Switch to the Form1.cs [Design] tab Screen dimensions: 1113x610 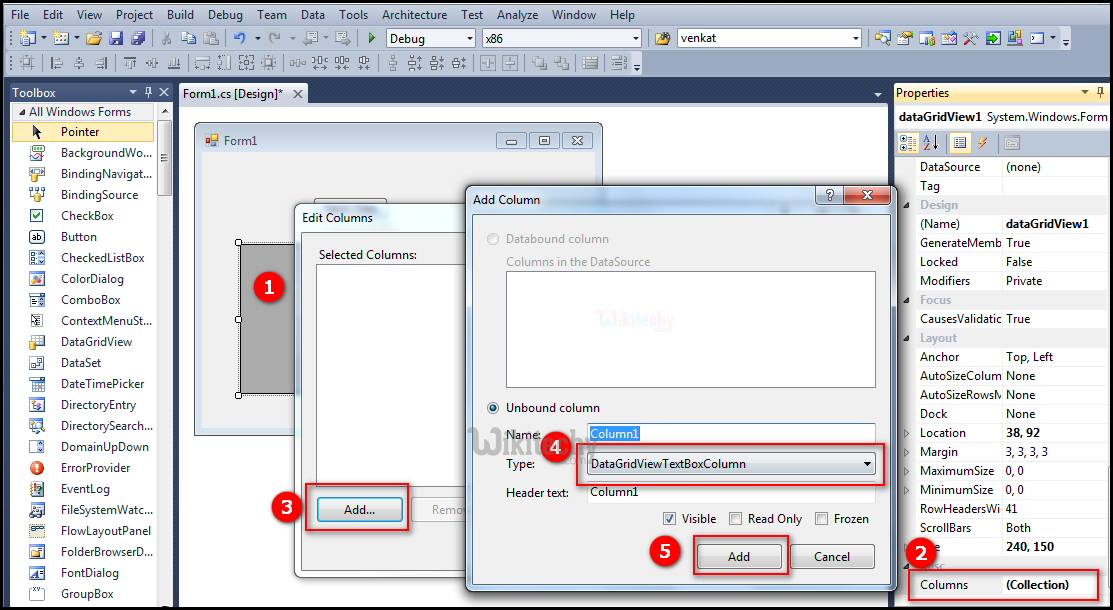pos(232,93)
